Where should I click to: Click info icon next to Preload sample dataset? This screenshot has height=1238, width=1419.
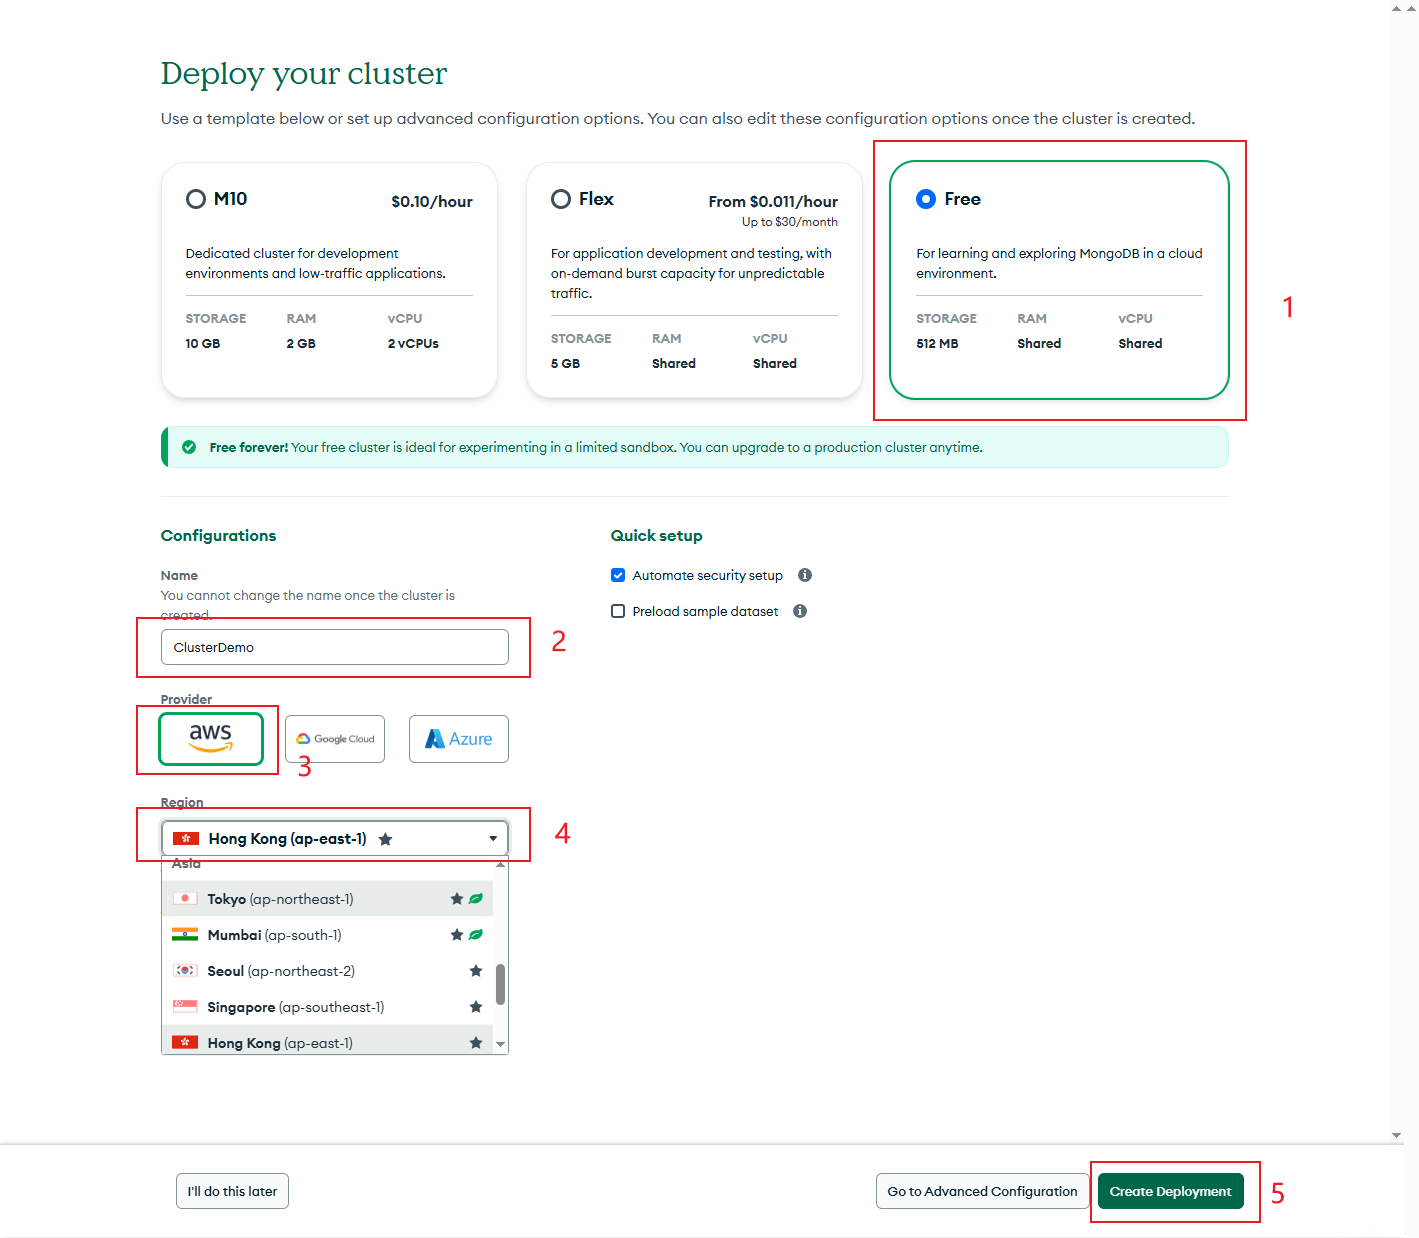800,611
